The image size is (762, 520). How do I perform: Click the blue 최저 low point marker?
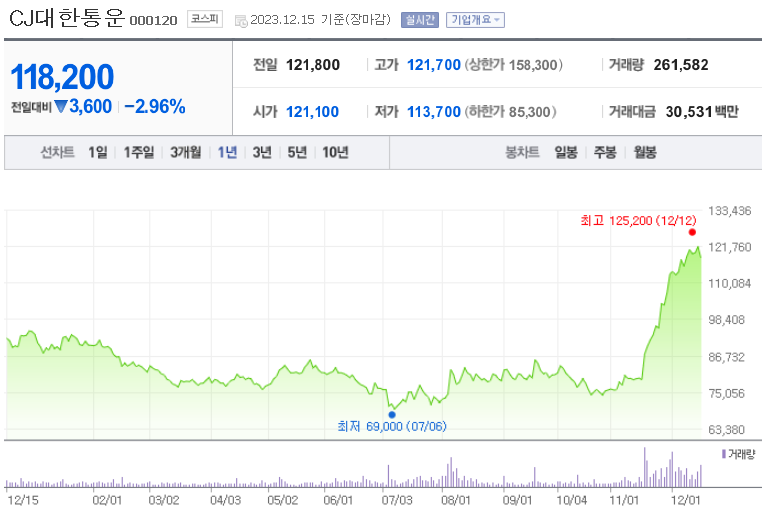pyautogui.click(x=392, y=415)
